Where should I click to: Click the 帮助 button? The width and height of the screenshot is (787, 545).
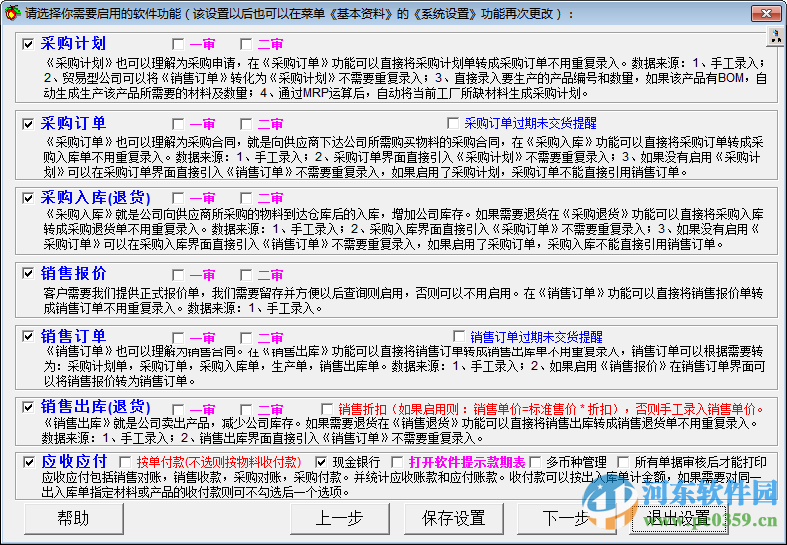[74, 518]
